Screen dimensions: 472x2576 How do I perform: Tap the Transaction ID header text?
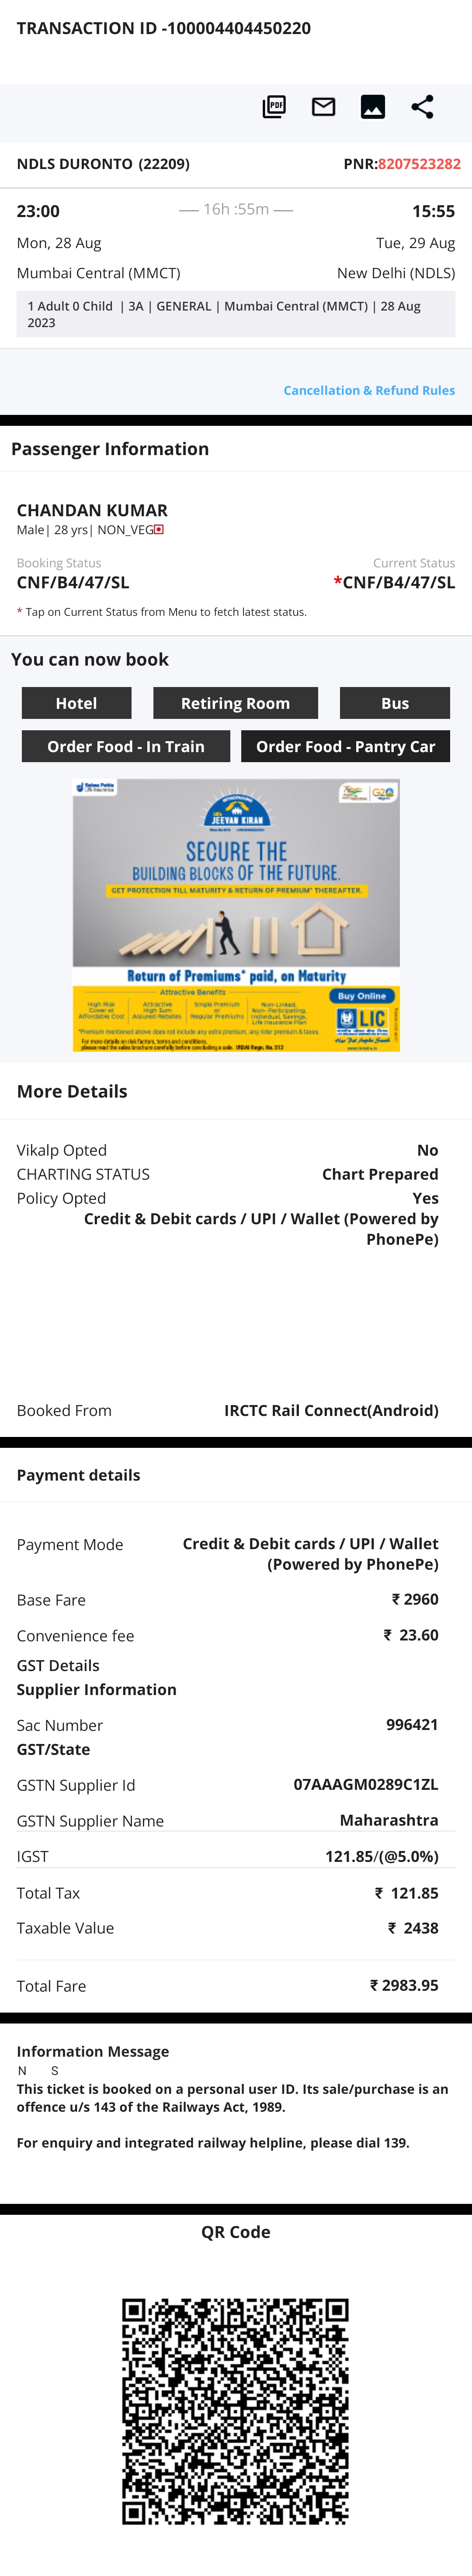(164, 28)
